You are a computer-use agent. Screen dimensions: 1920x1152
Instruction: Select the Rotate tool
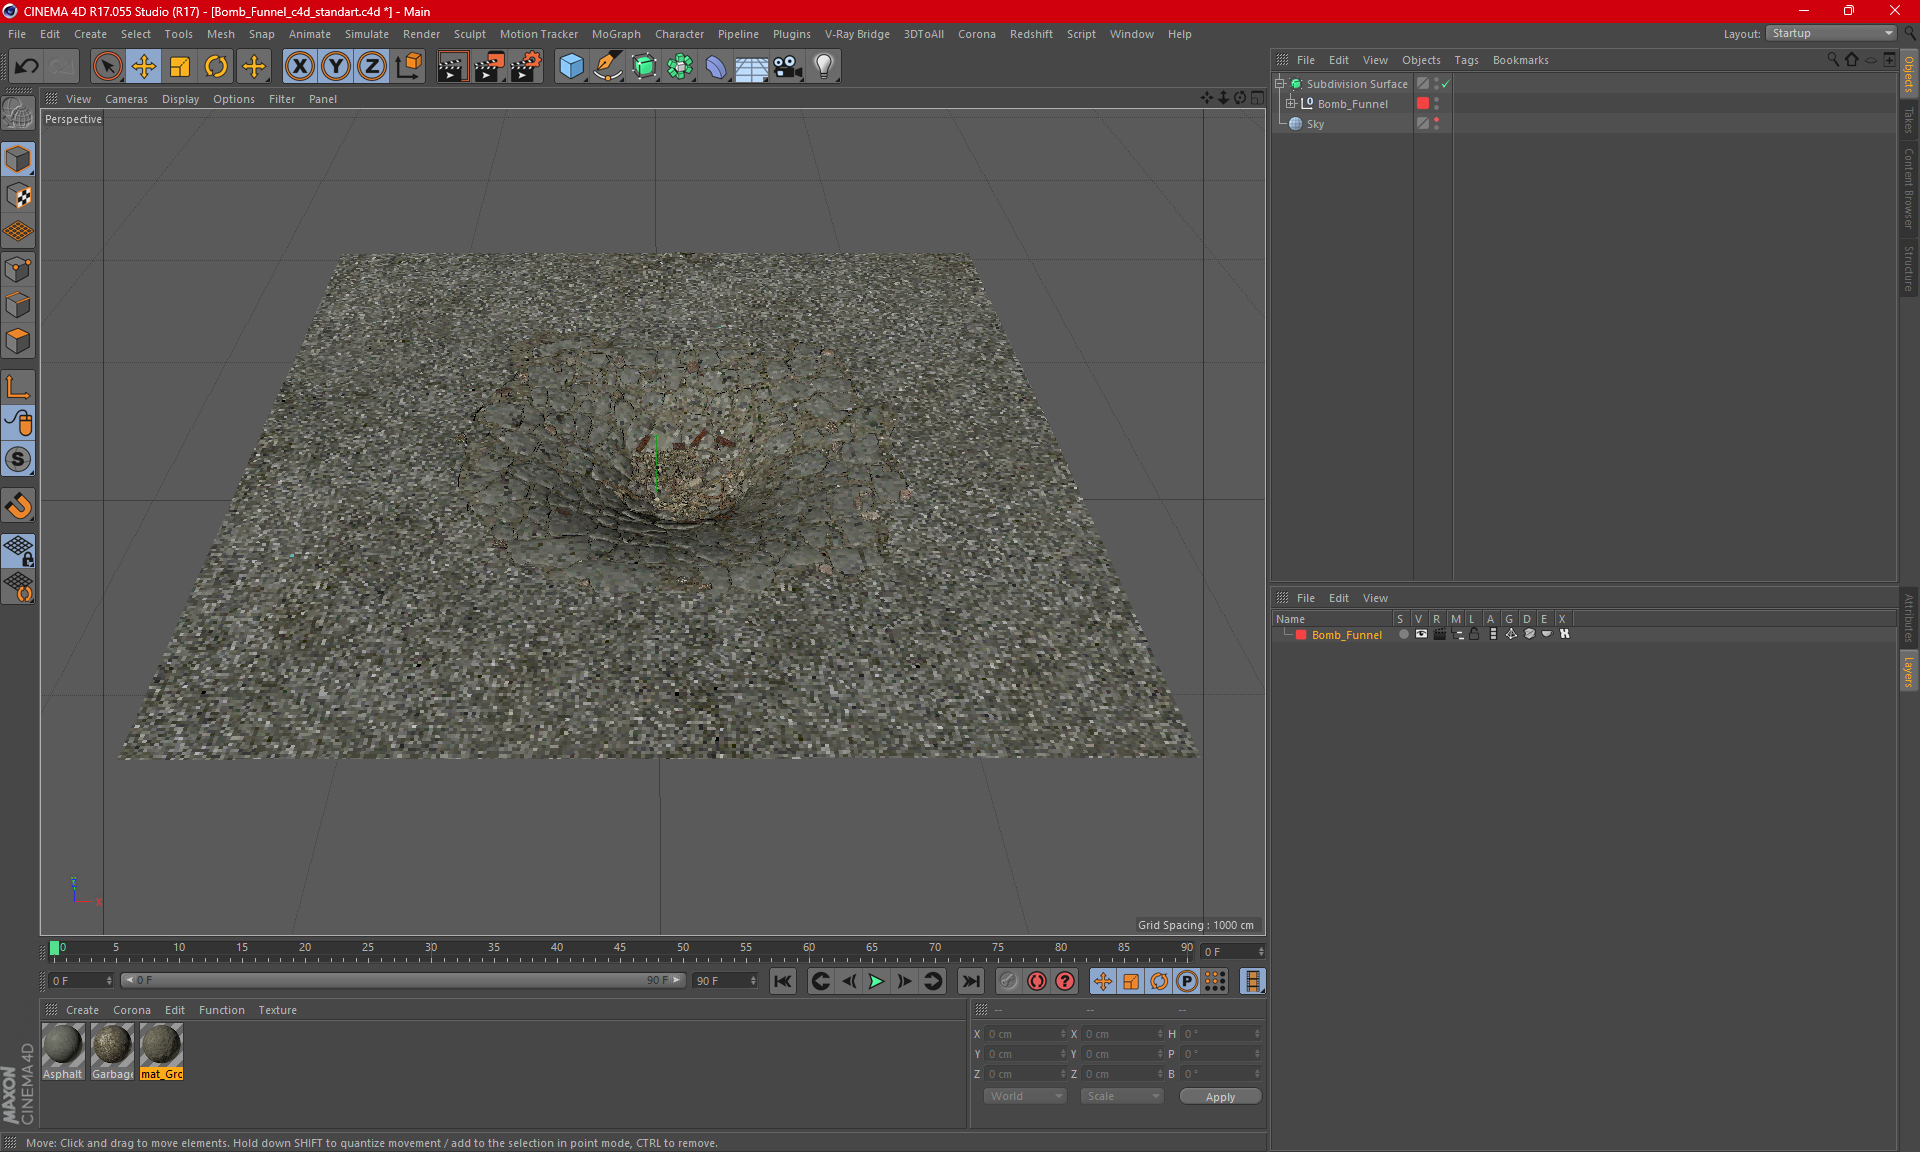tap(216, 66)
